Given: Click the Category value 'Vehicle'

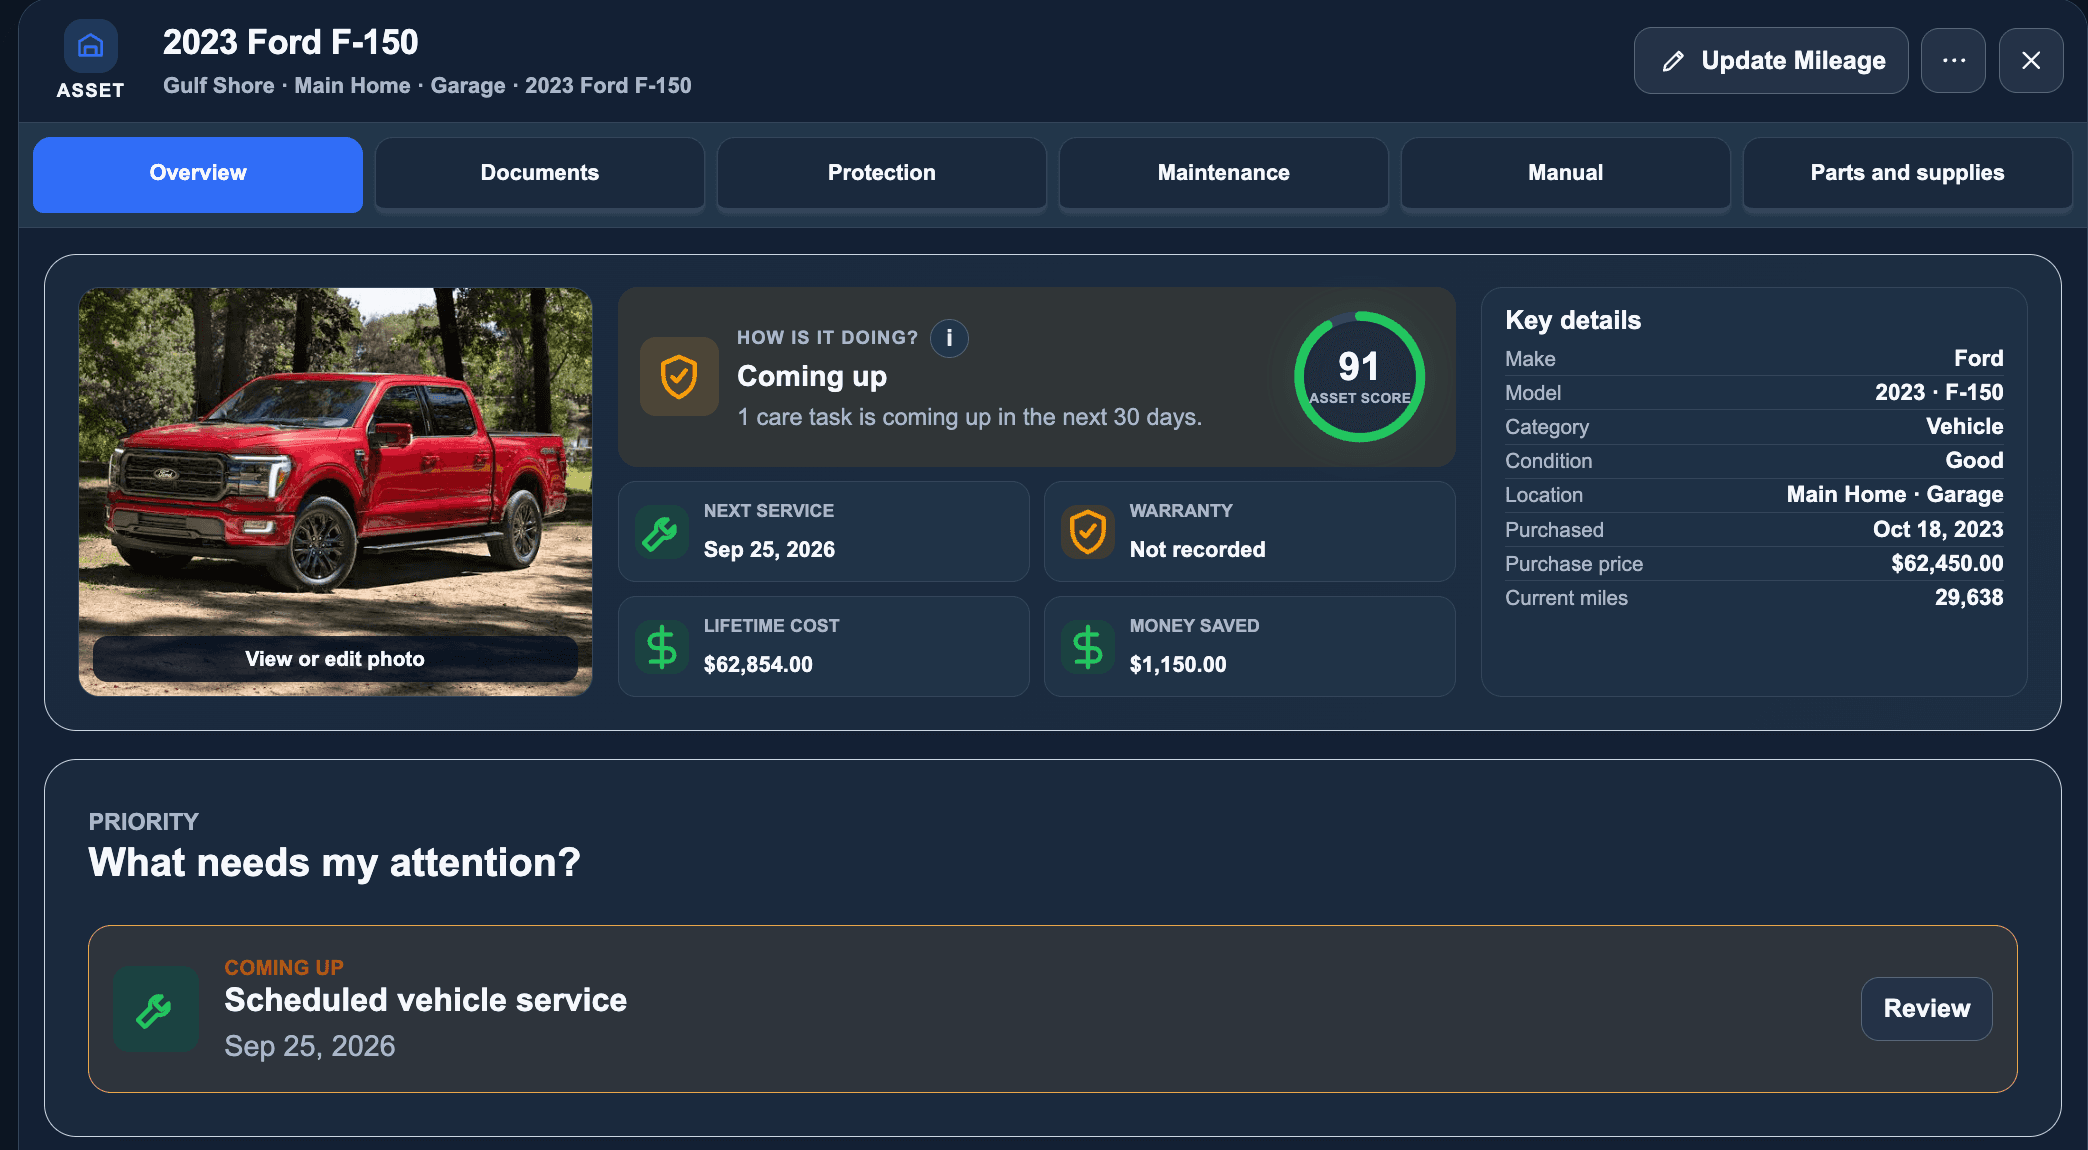Looking at the screenshot, I should point(1965,427).
